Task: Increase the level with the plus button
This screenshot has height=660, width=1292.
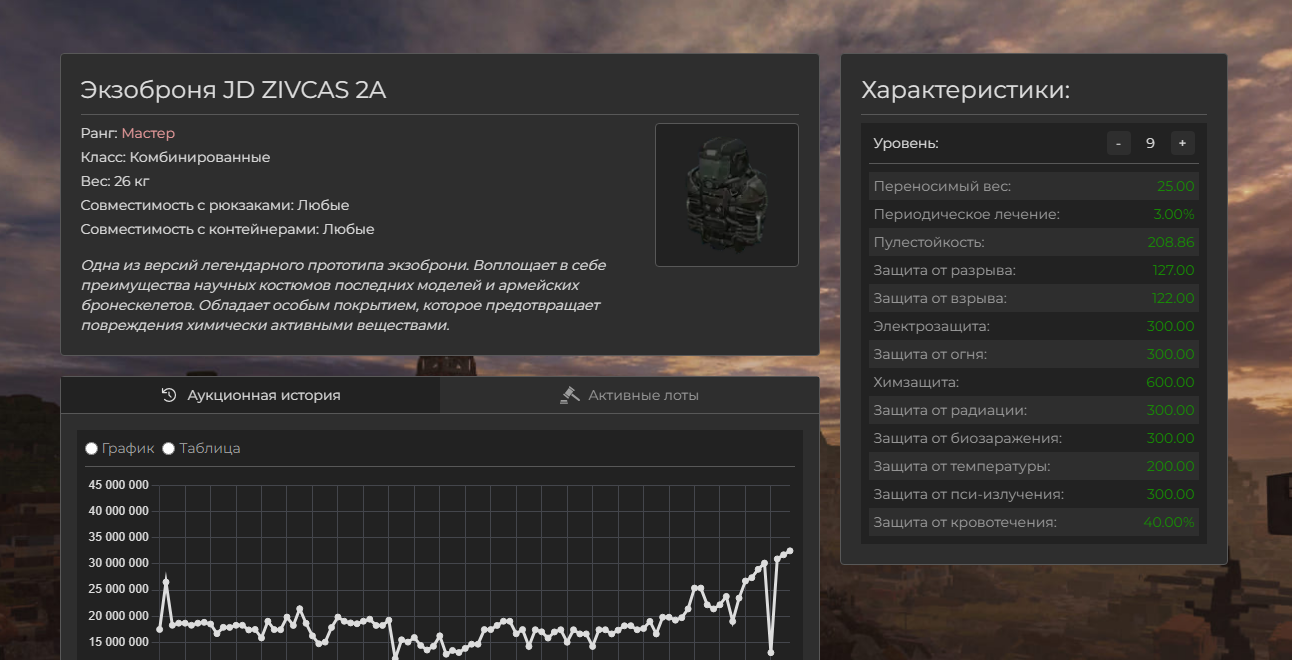Action: coord(1182,143)
